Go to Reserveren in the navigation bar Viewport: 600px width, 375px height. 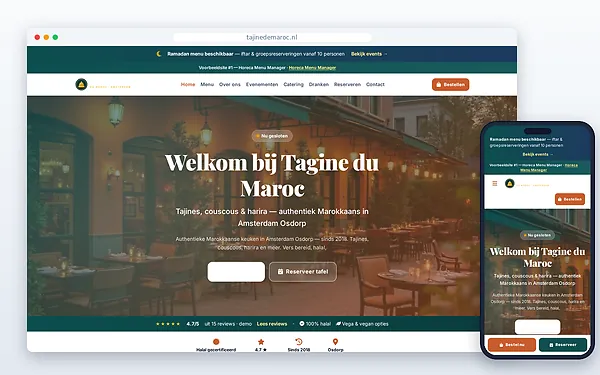(347, 85)
